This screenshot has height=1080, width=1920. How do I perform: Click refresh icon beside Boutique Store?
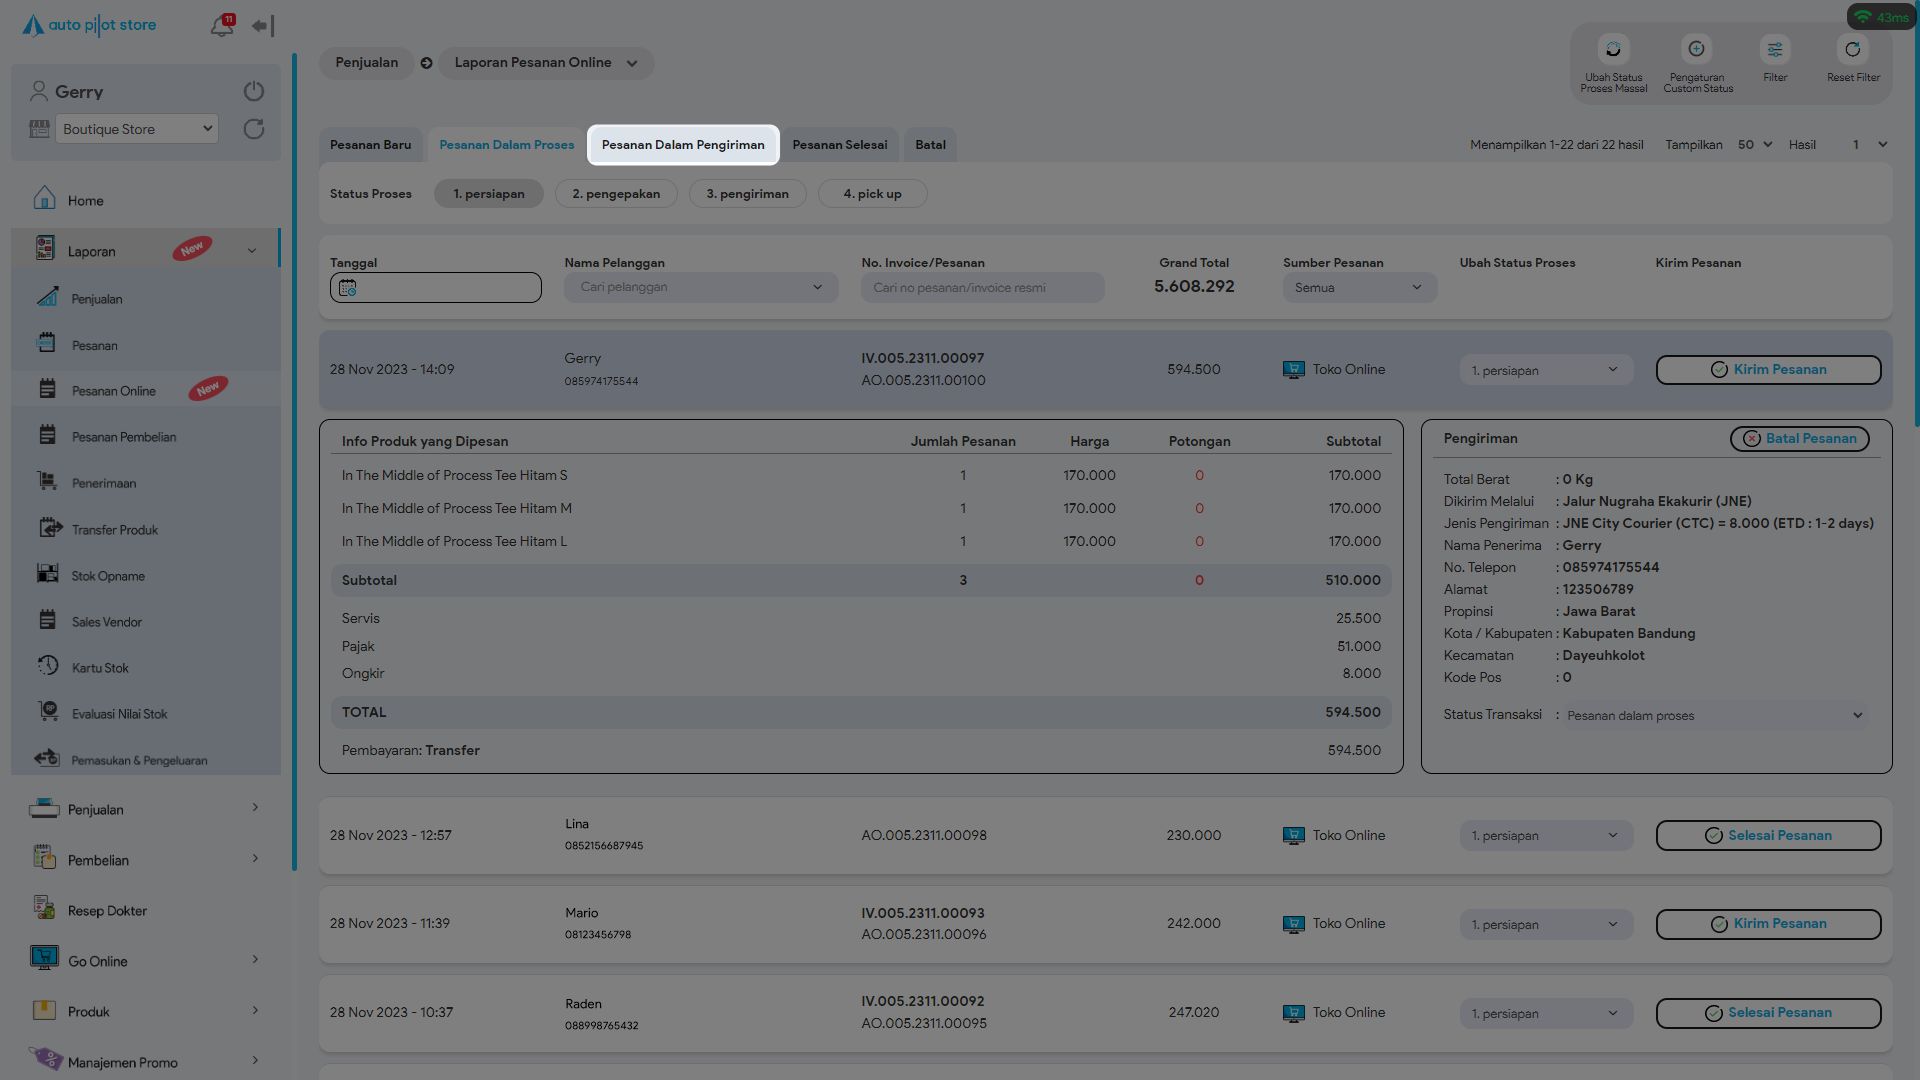click(x=254, y=129)
